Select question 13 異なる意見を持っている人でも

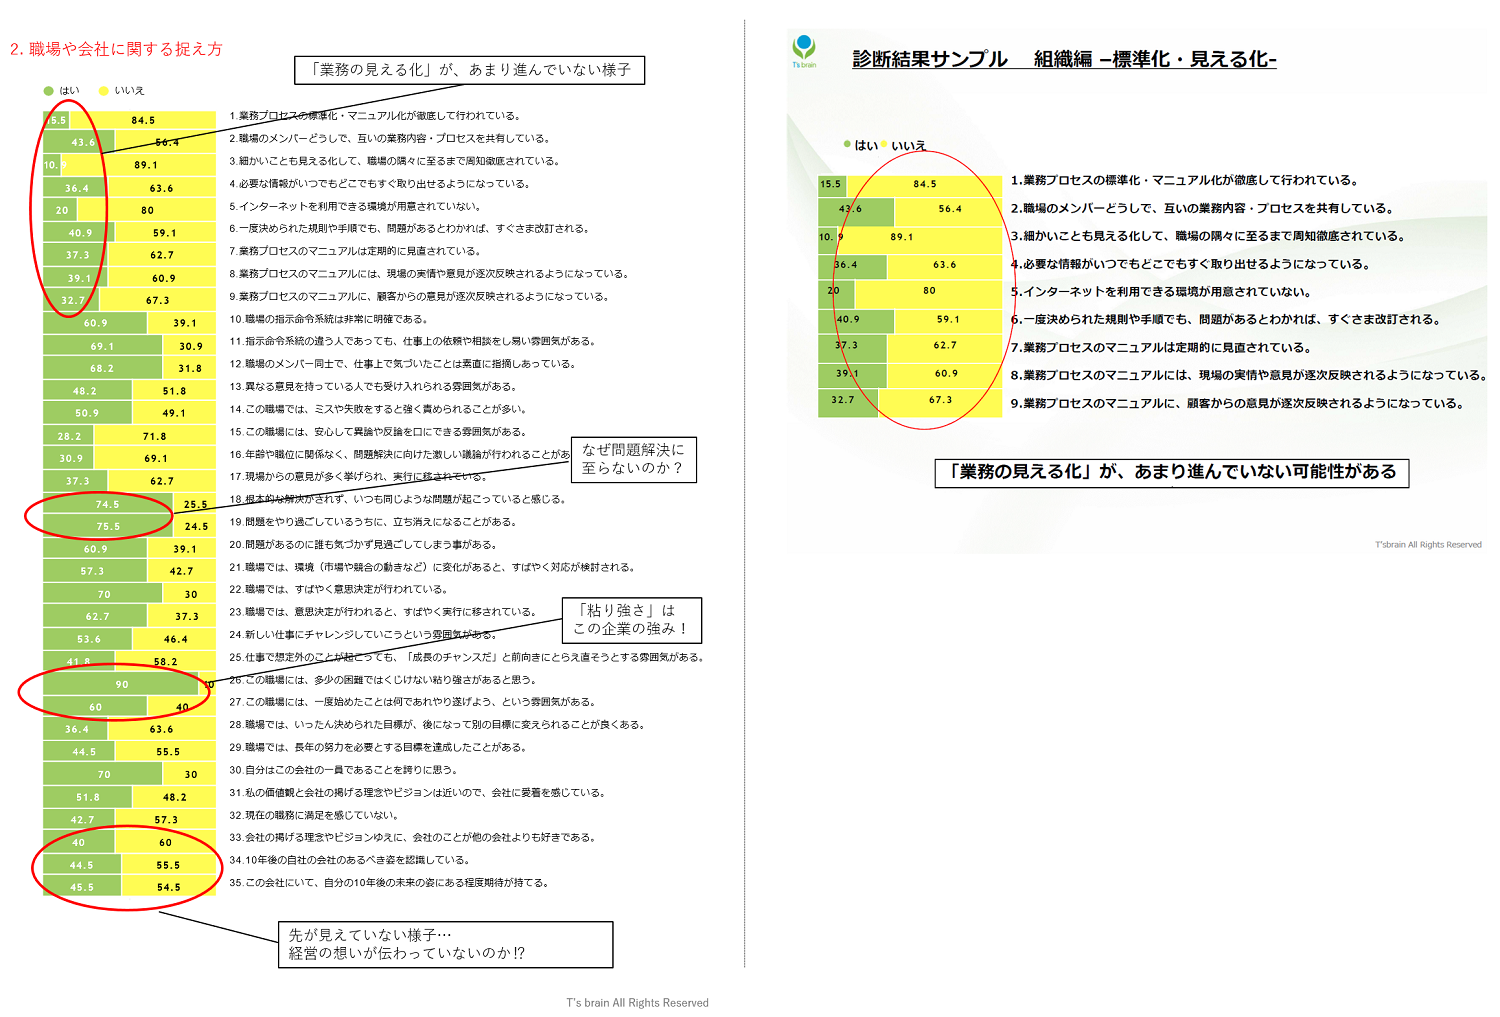[373, 386]
